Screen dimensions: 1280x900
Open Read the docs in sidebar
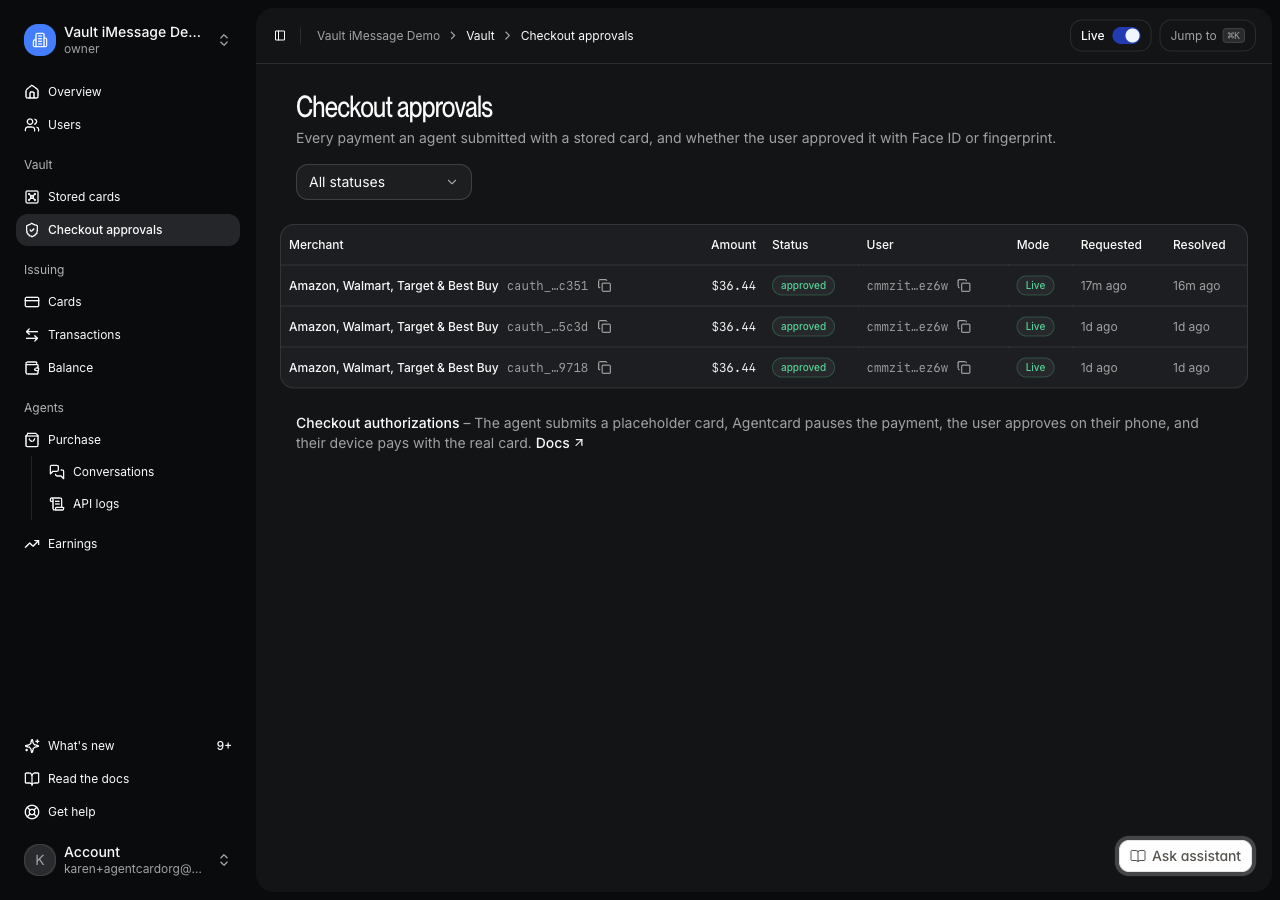pyautogui.click(x=128, y=779)
